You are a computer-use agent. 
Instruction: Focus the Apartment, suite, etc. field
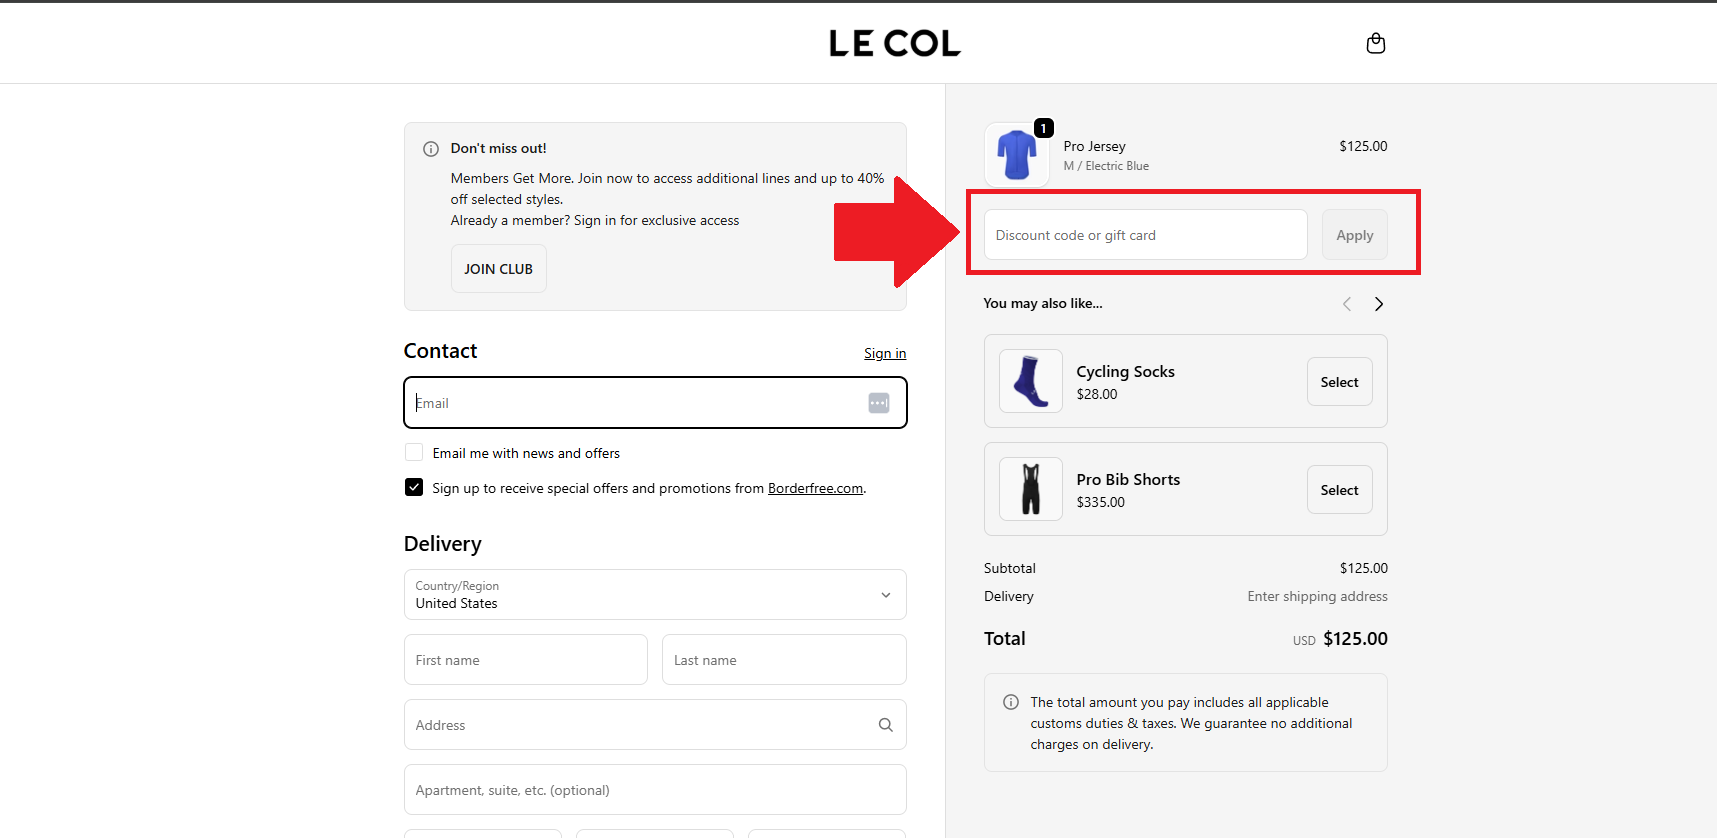click(x=655, y=790)
